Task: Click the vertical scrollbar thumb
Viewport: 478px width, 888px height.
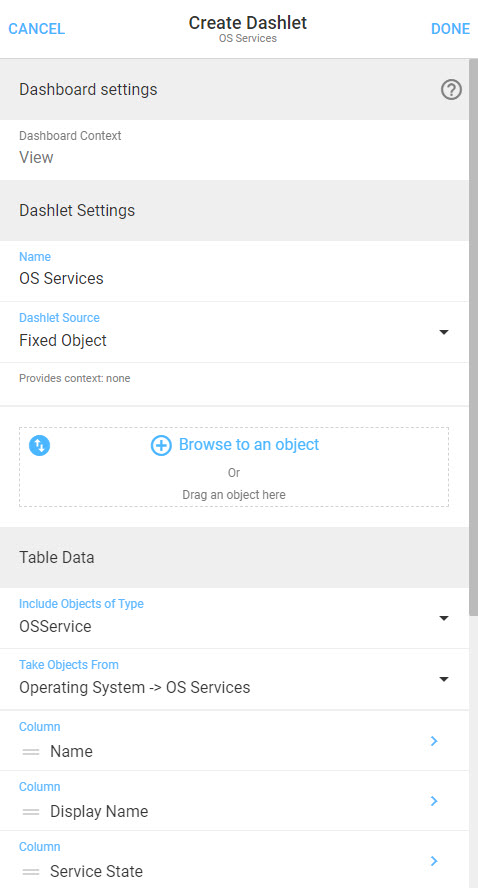Action: [x=473, y=337]
